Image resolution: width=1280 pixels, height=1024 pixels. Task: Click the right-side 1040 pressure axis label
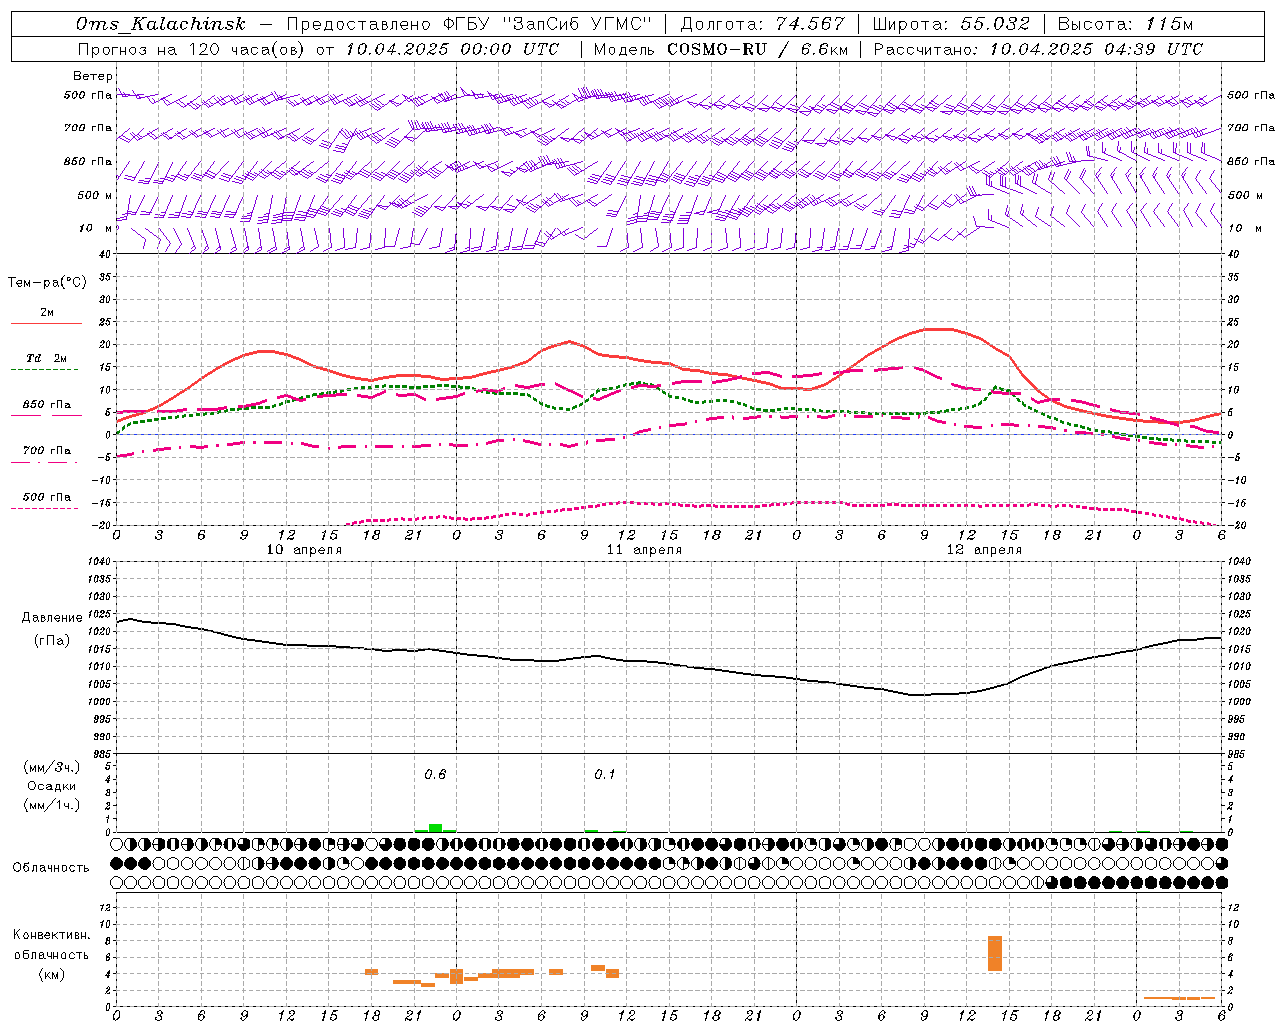pos(1238,562)
